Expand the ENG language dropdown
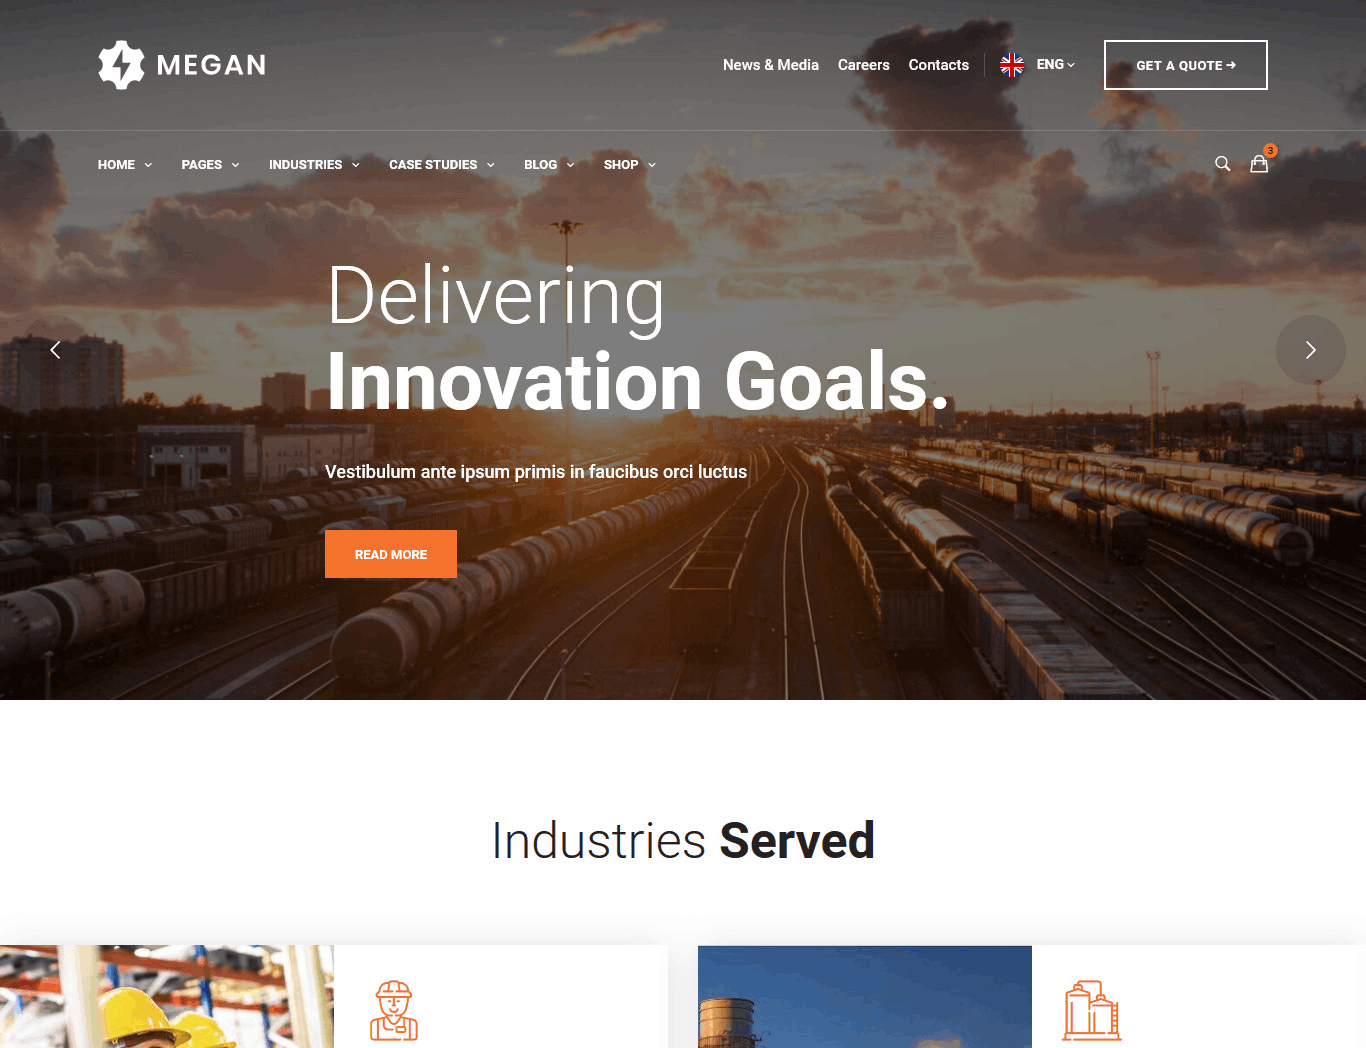Image resolution: width=1366 pixels, height=1048 pixels. point(1055,64)
